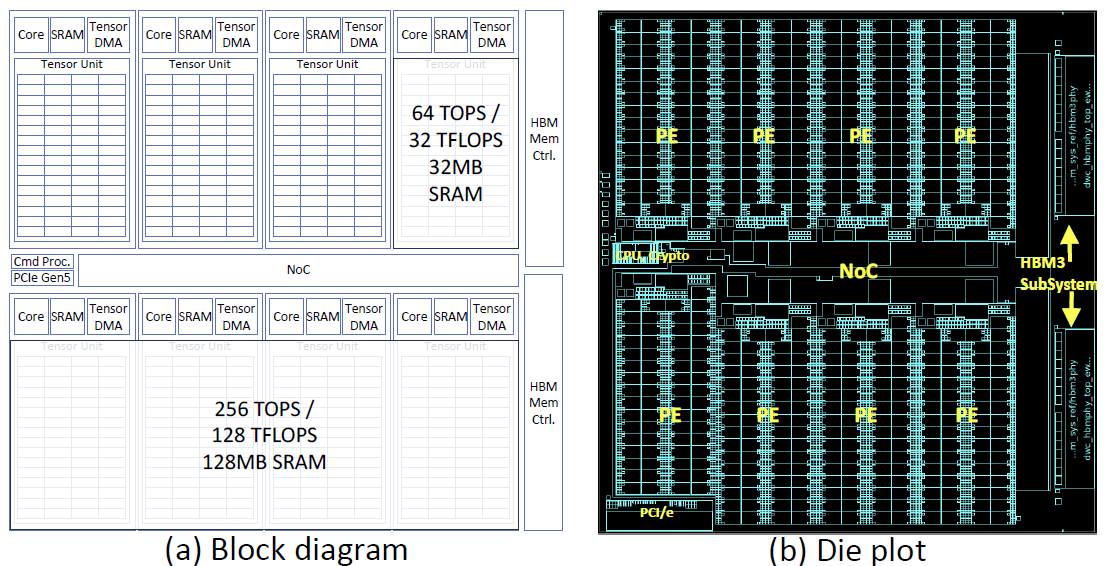The width and height of the screenshot is (1108, 566).
Task: Click the white NoC bar in block diagram
Action: pyautogui.click(x=298, y=270)
